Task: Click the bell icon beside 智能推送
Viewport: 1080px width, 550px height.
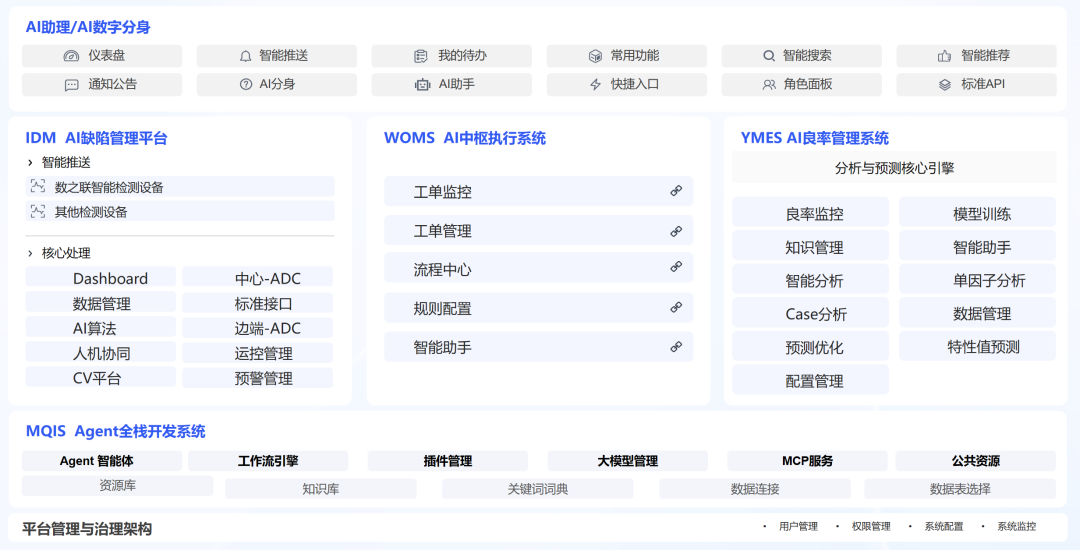Action: point(245,56)
